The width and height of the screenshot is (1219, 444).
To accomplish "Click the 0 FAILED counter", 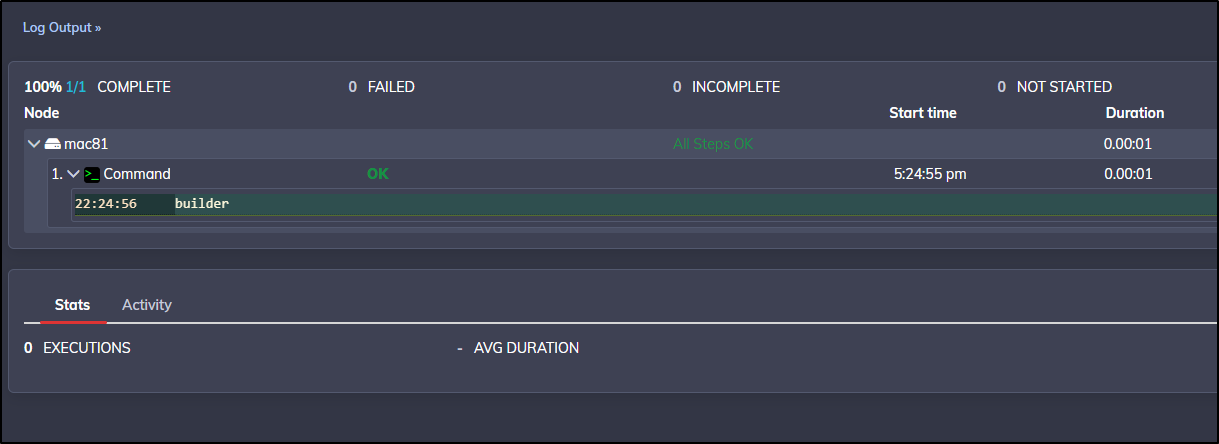I will [x=381, y=87].
